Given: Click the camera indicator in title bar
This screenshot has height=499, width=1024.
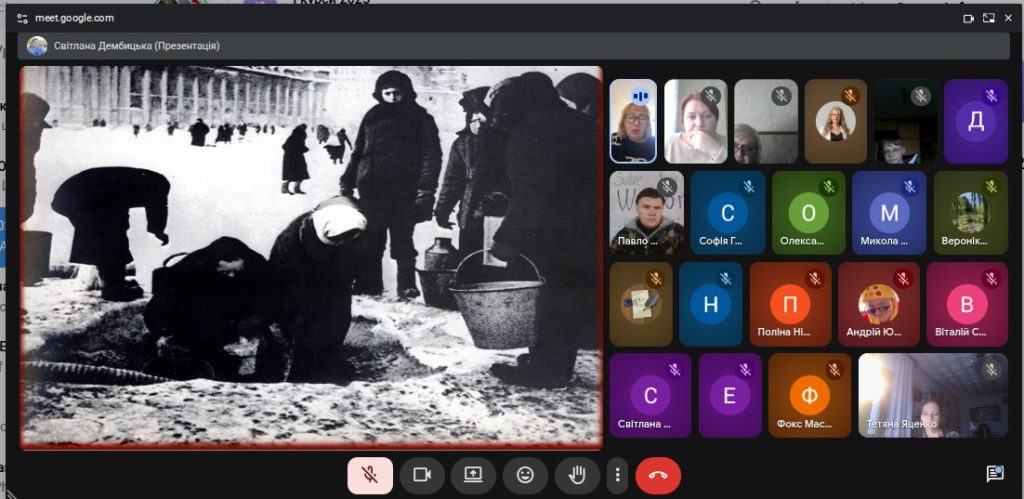Looking at the screenshot, I should tap(968, 18).
